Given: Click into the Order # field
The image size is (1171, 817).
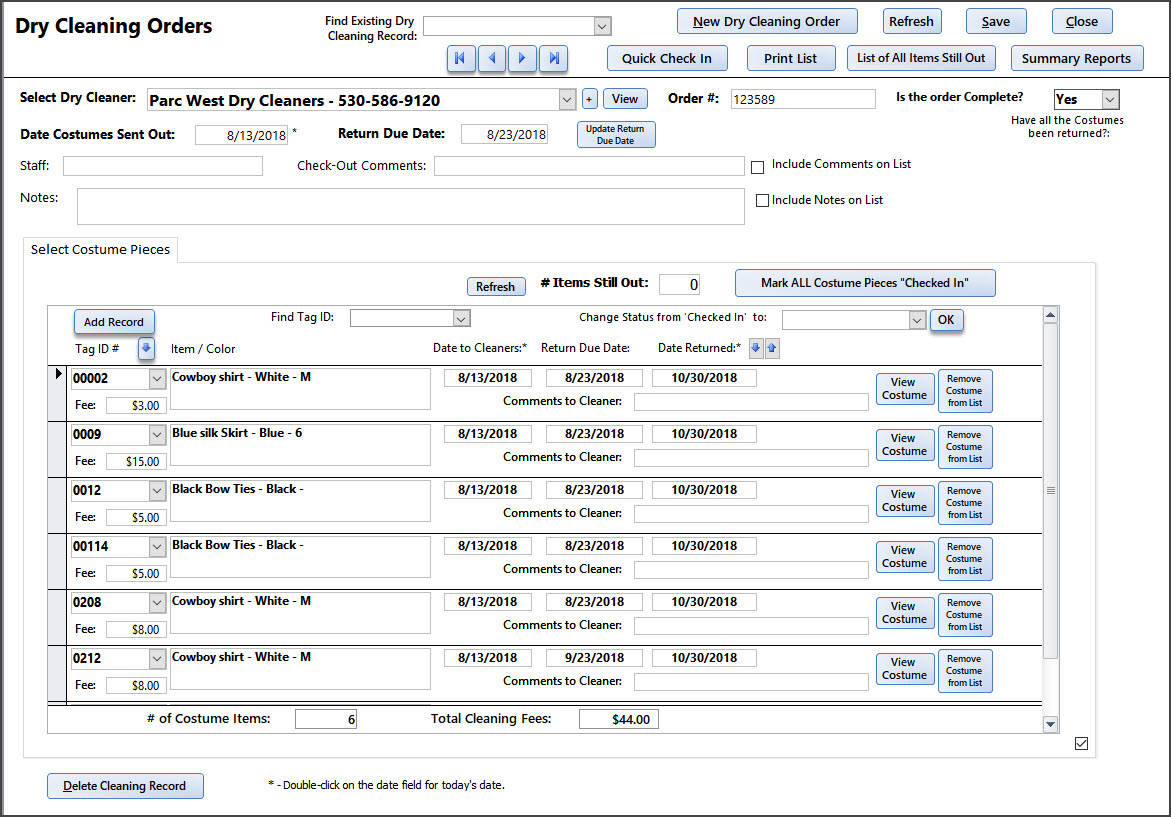Looking at the screenshot, I should click(x=802, y=99).
